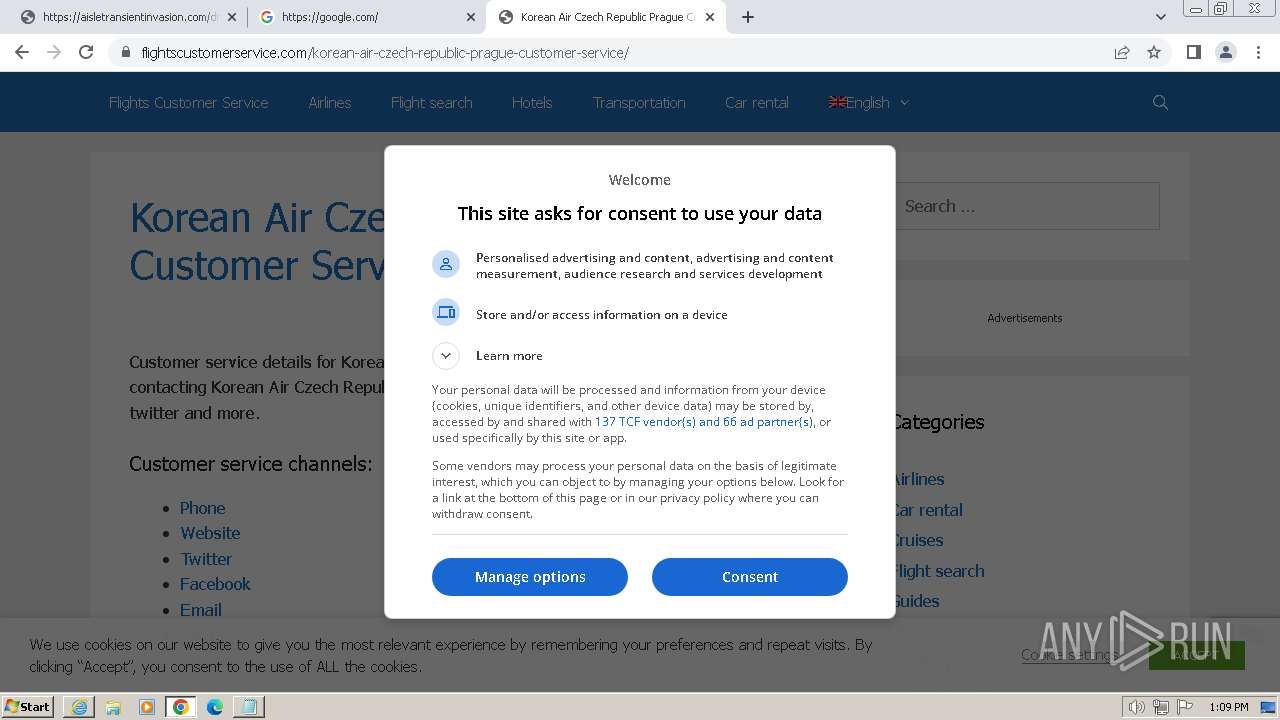Screen dimensions: 1280x720
Task: Switch to the google.com tab
Action: (x=366, y=17)
